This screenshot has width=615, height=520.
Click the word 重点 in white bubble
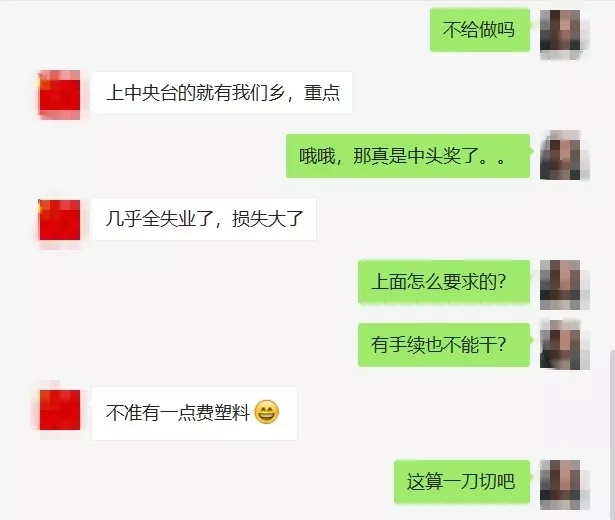tap(322, 93)
